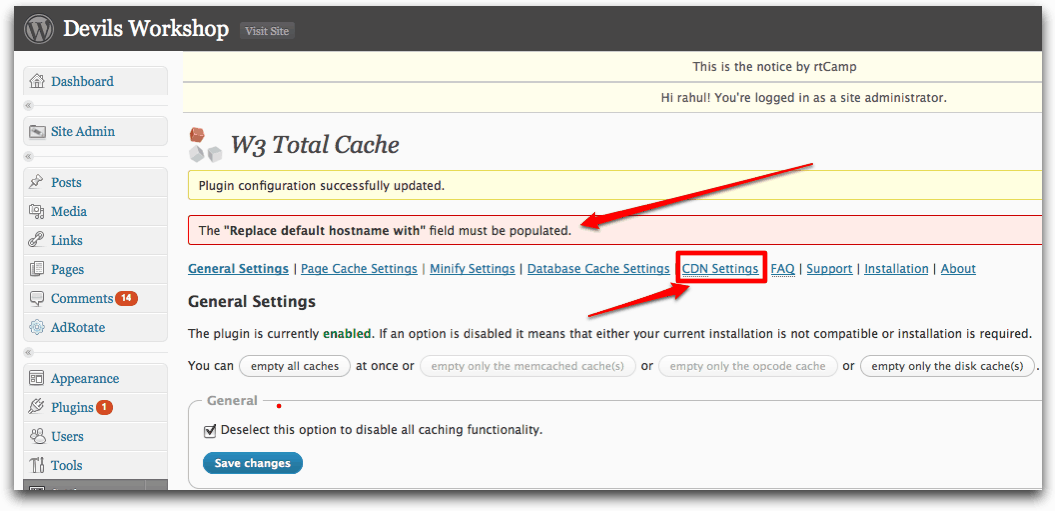Screen dimensions: 1055x511
Task: Click the Plugins update badge showing 1
Action: coord(104,407)
